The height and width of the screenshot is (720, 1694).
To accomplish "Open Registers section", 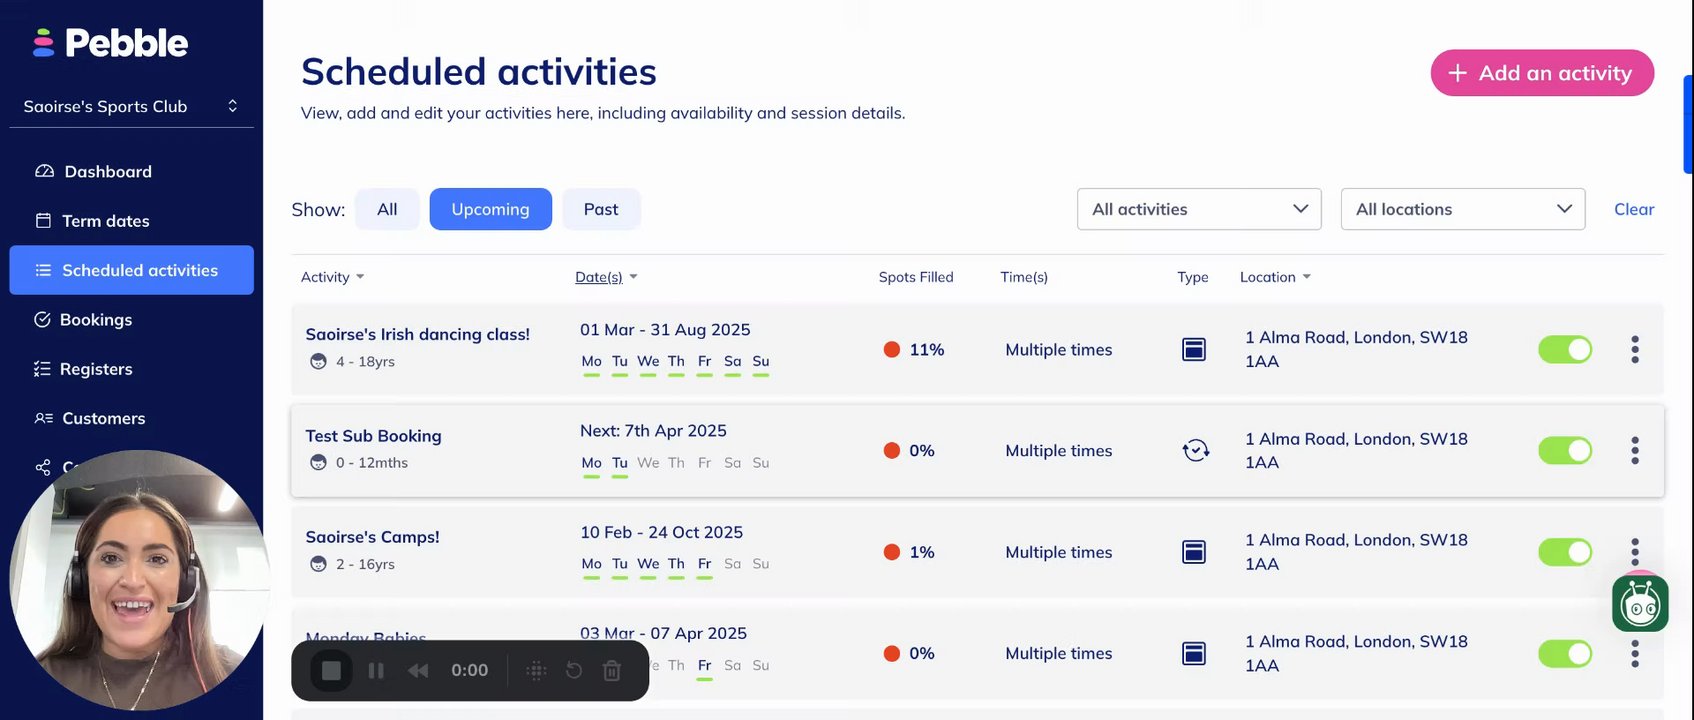I will 131,369.
